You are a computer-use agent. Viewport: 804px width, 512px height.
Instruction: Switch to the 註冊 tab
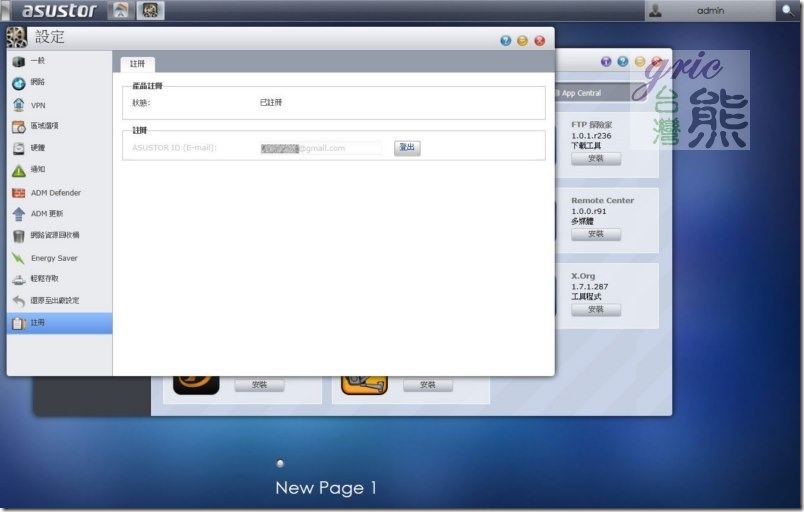pos(137,64)
